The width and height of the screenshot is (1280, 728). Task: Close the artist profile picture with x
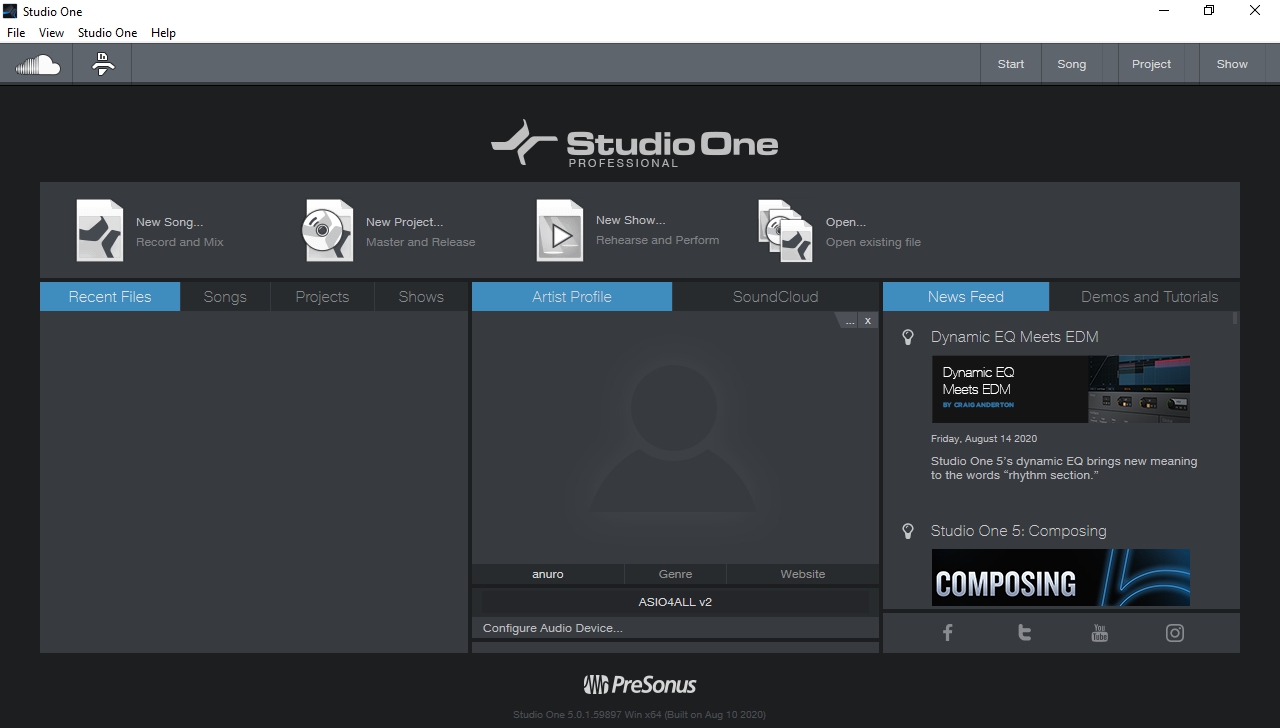(x=868, y=321)
